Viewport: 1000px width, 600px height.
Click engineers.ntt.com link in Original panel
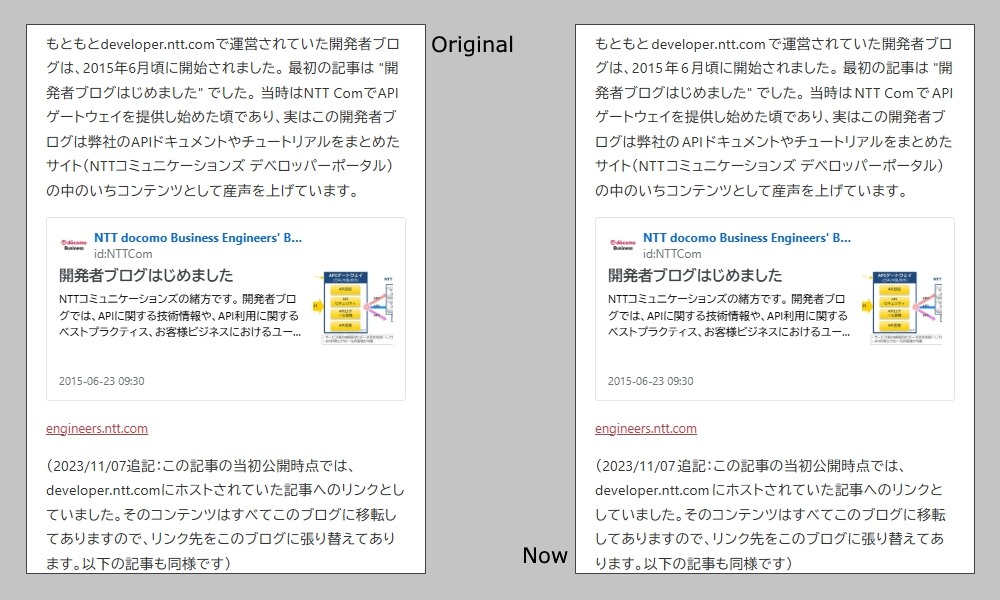click(x=97, y=428)
